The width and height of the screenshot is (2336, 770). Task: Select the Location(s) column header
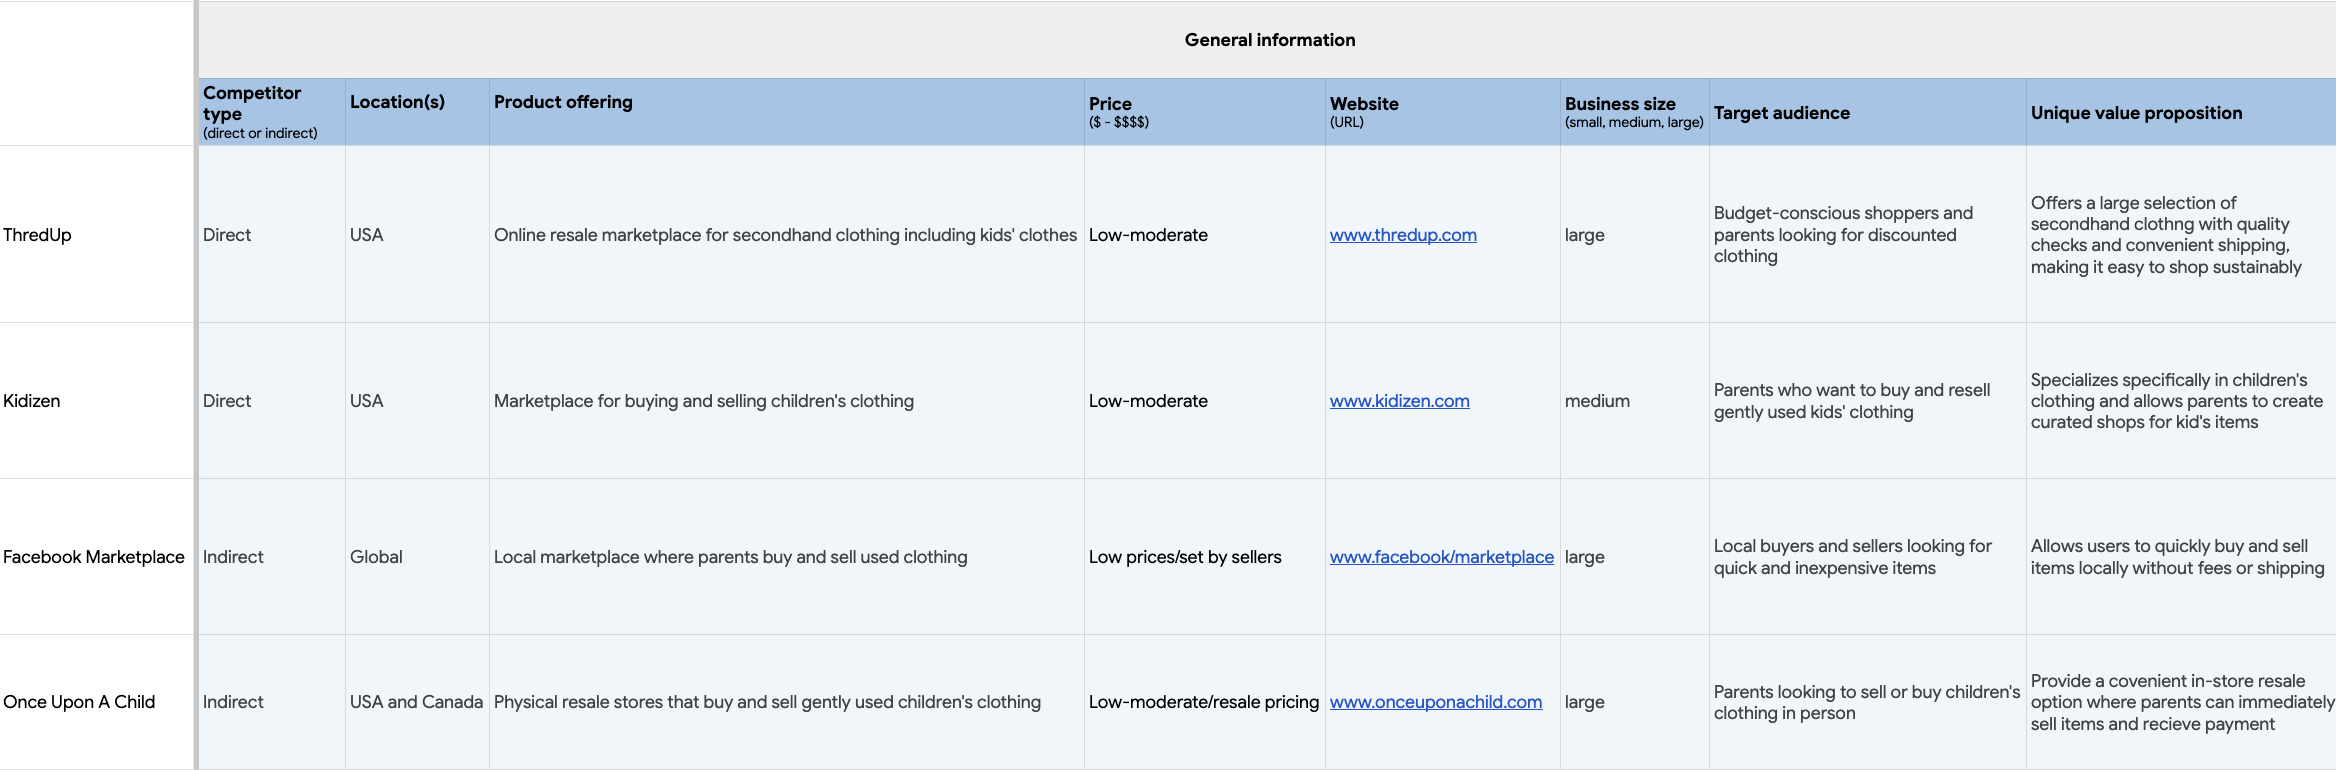(417, 112)
